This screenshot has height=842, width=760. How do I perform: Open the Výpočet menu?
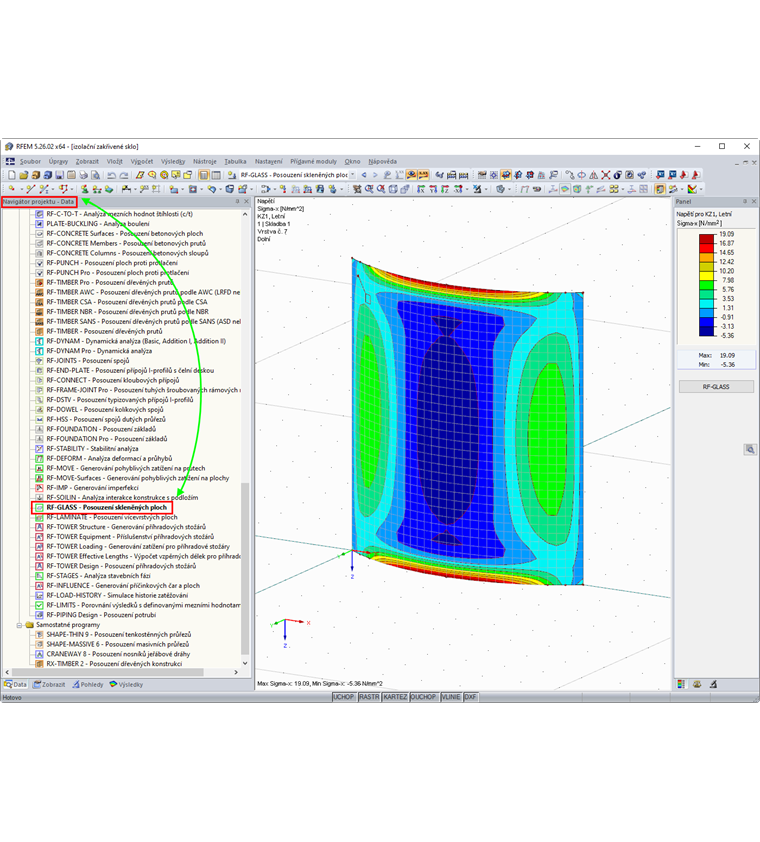pyautogui.click(x=142, y=161)
